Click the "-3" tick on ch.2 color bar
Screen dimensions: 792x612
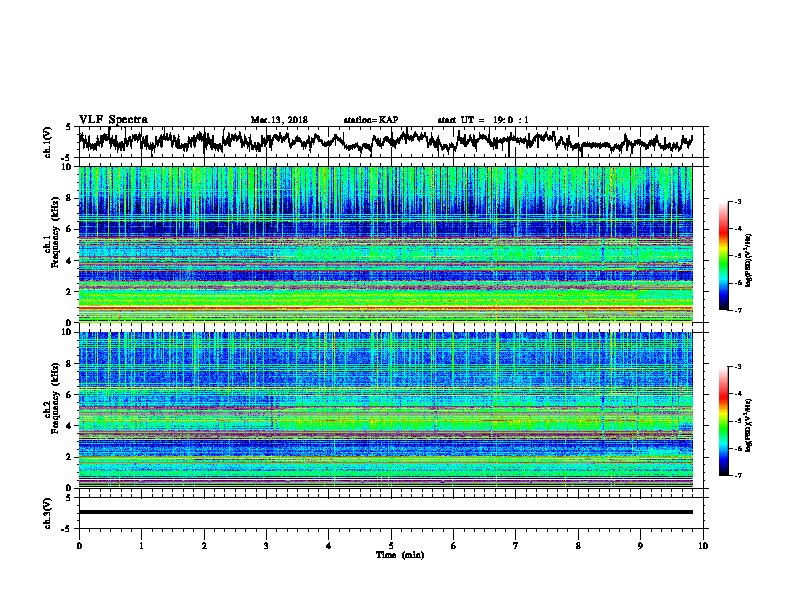[x=737, y=367]
